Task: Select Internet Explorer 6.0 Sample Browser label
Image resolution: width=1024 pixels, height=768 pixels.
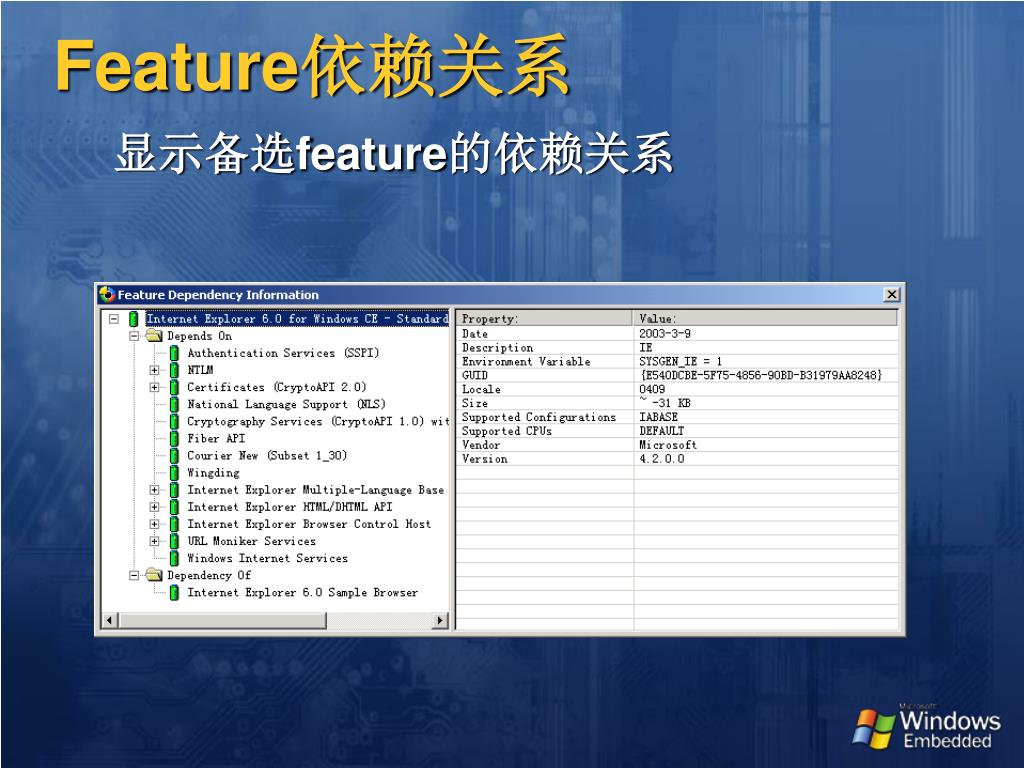Action: [x=302, y=592]
